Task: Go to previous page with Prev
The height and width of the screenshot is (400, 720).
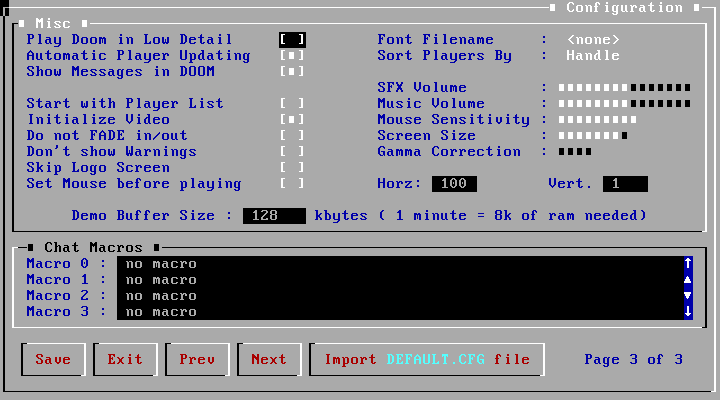Action: (197, 360)
